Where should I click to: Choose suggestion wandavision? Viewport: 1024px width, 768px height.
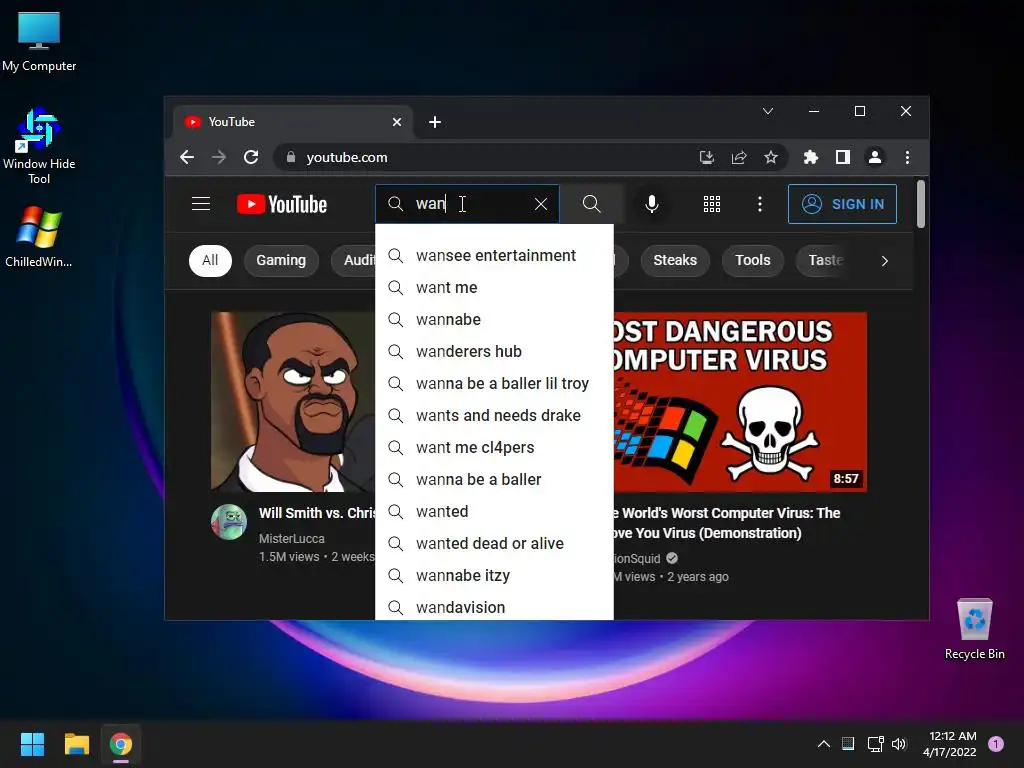pyautogui.click(x=494, y=607)
